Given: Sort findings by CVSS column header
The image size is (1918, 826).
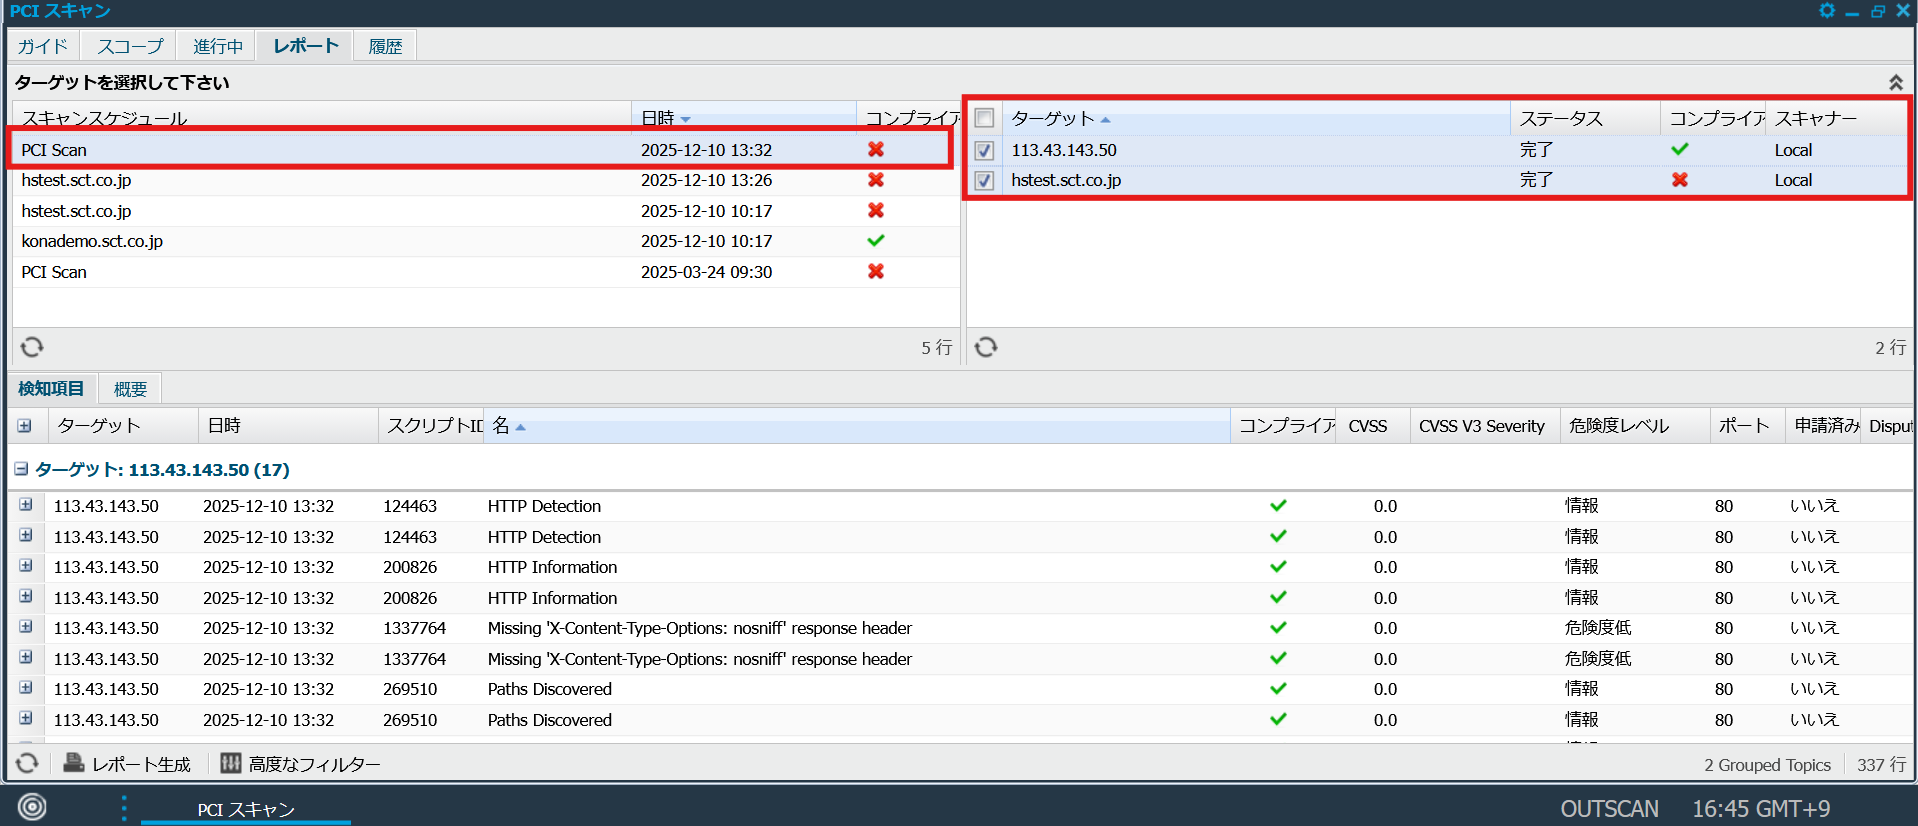Looking at the screenshot, I should coord(1367,426).
